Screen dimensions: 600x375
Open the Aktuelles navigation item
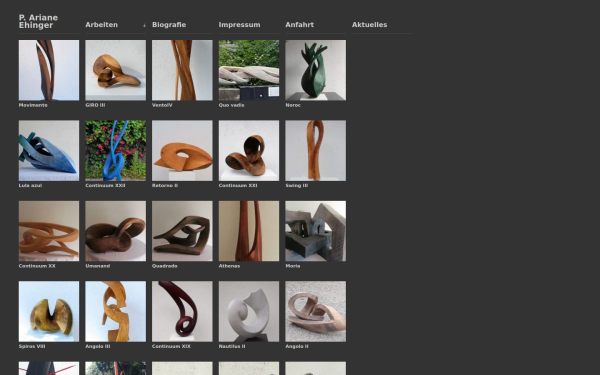click(369, 25)
